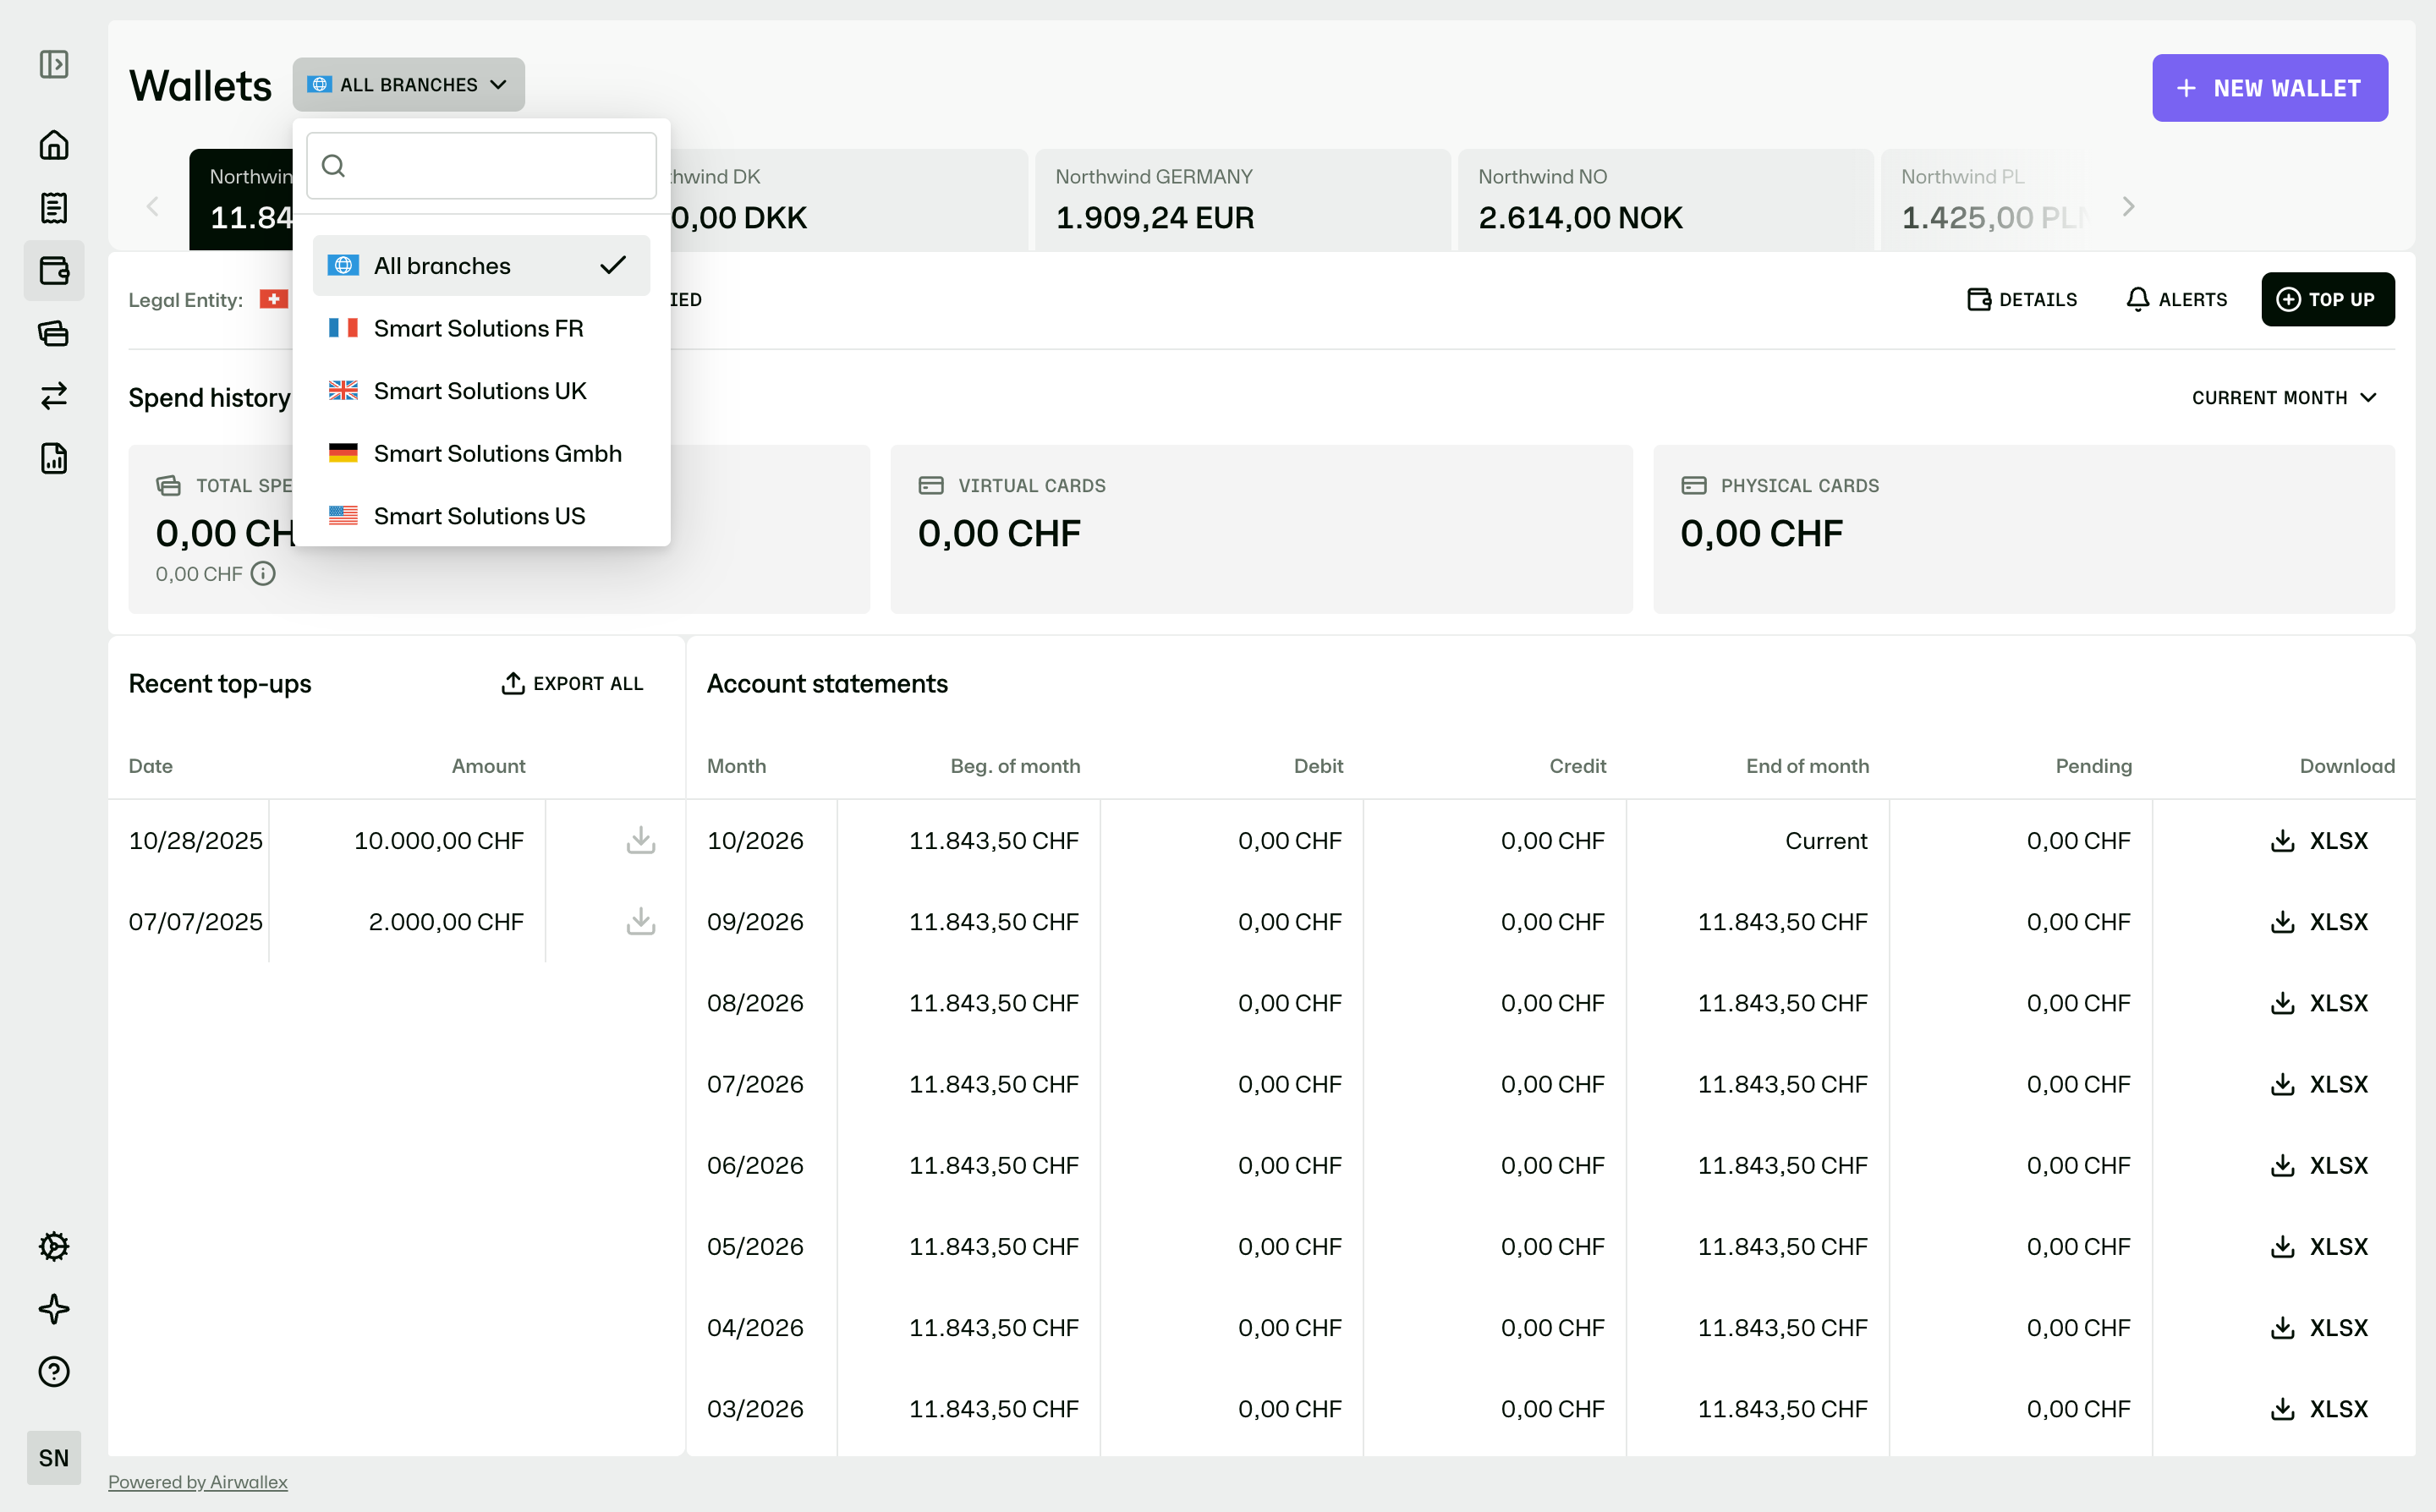Select the Northwind DK wallet card

848,200
